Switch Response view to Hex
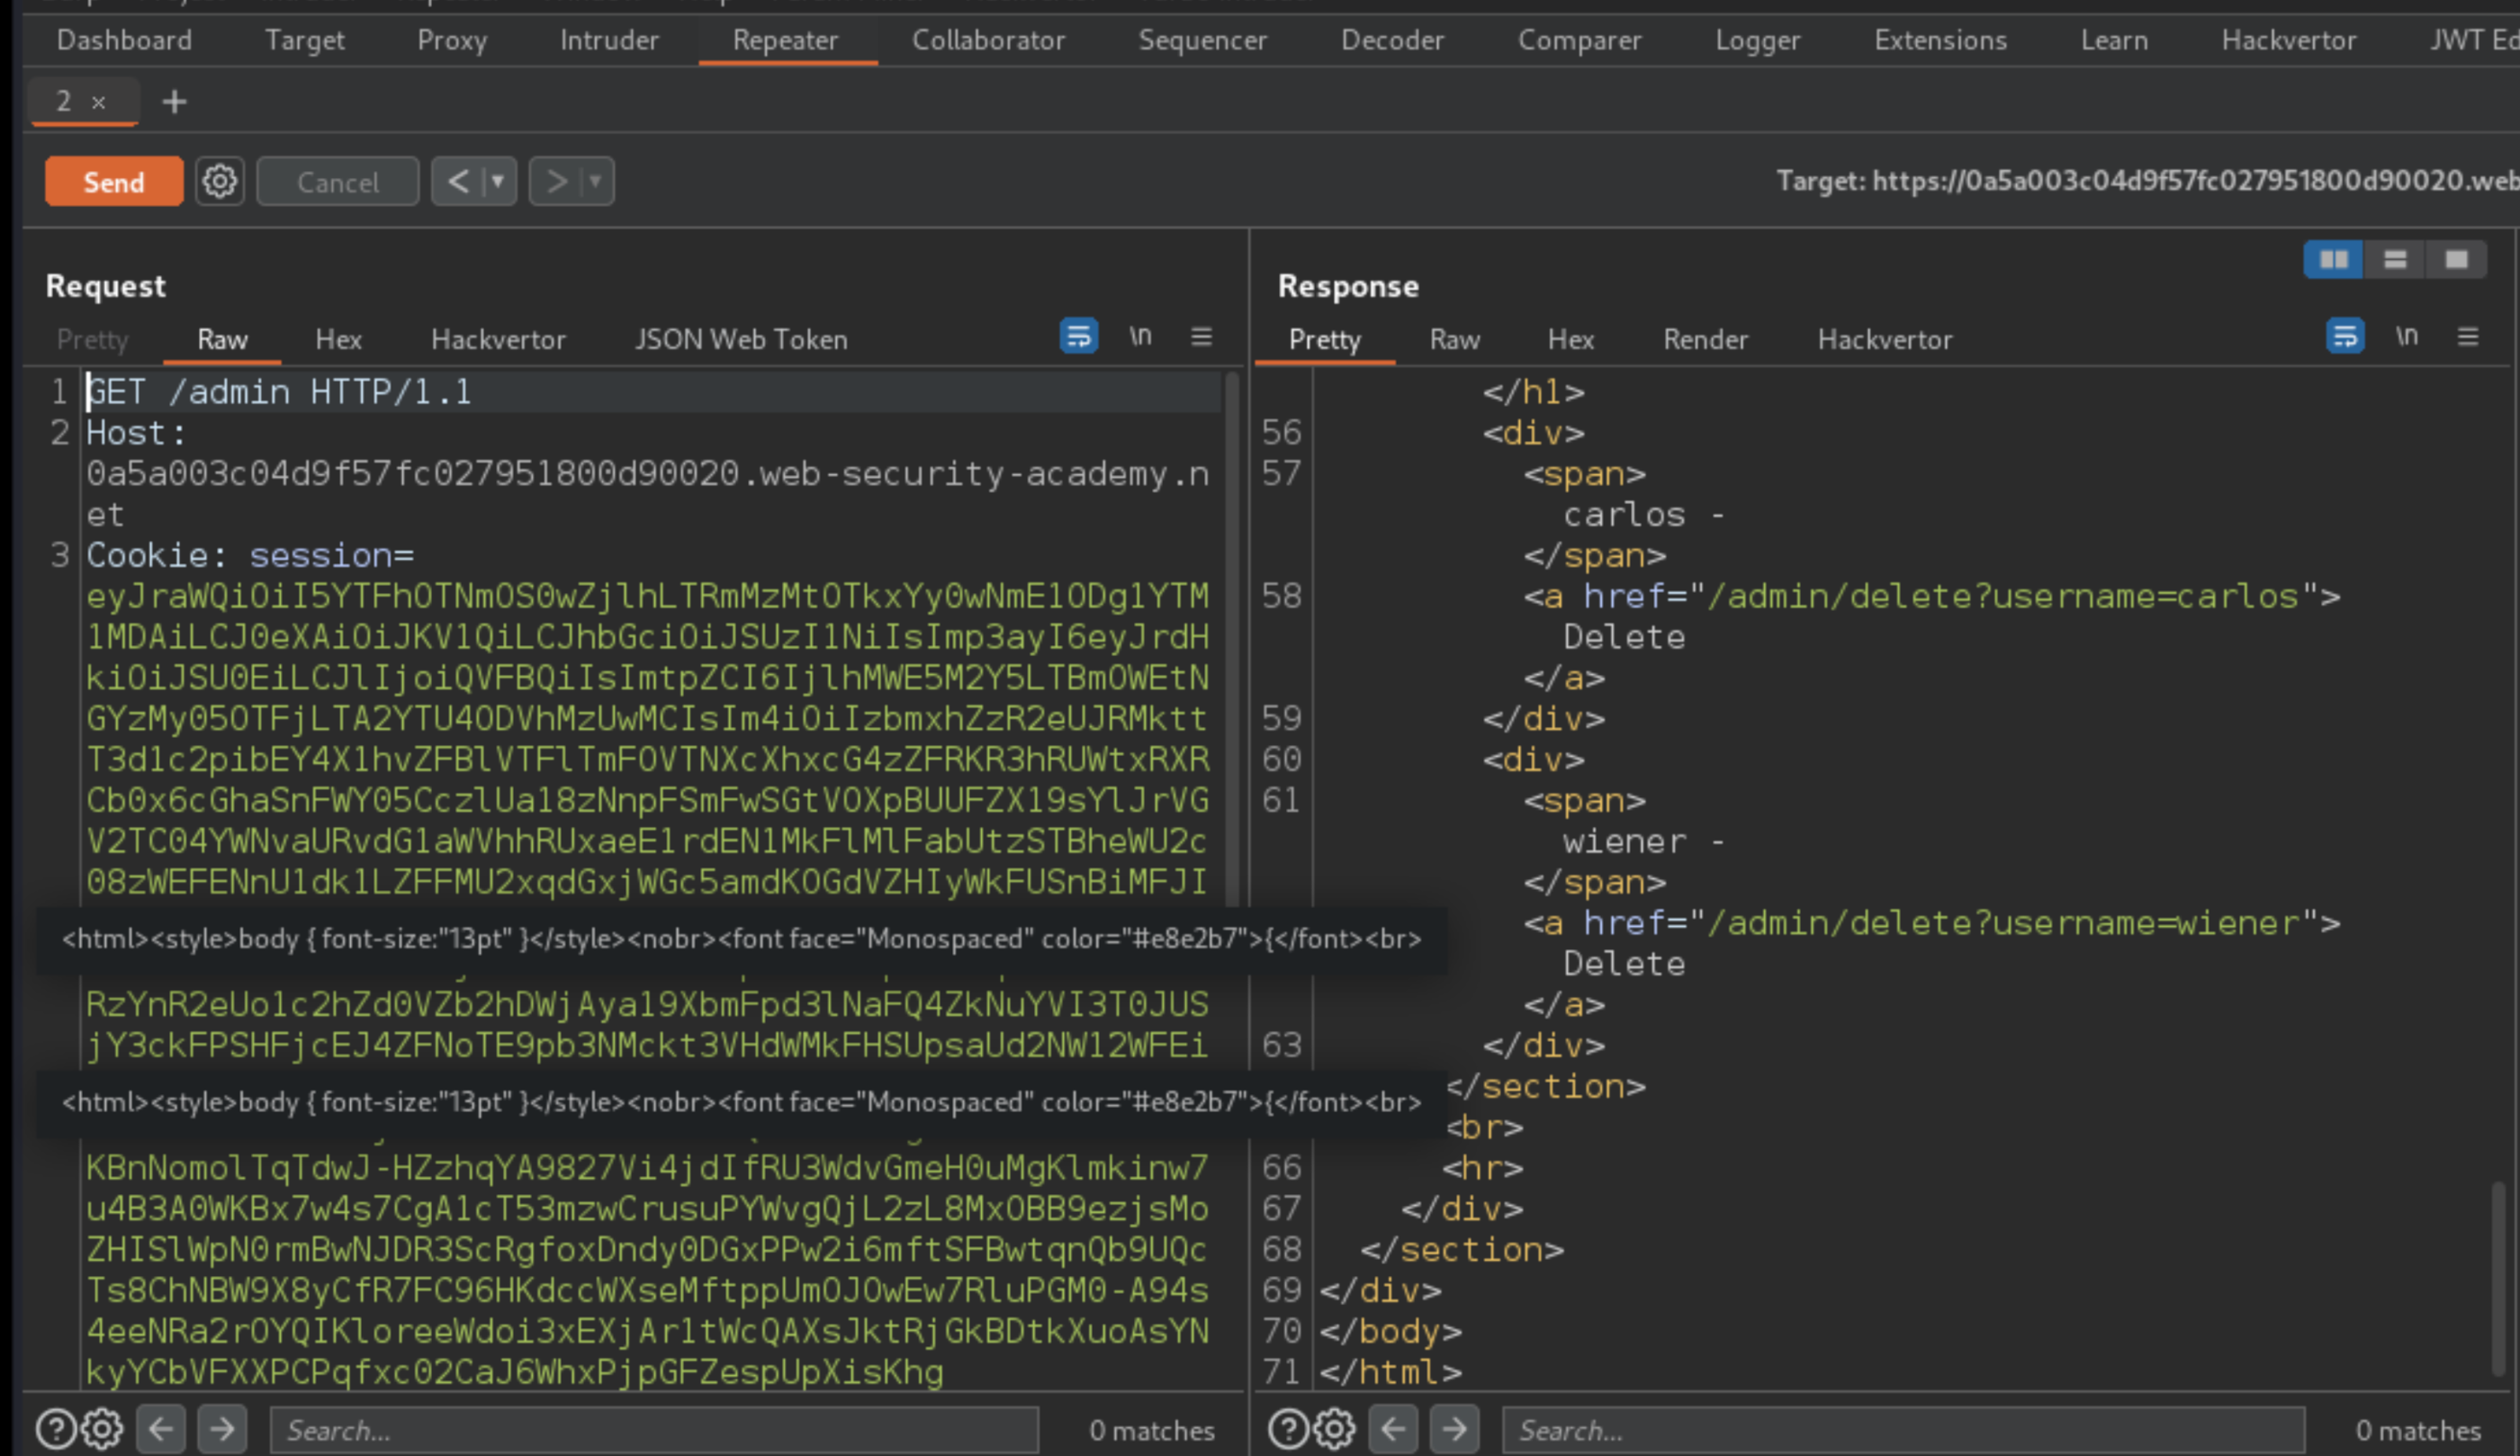Image resolution: width=2520 pixels, height=1456 pixels. pos(1570,339)
